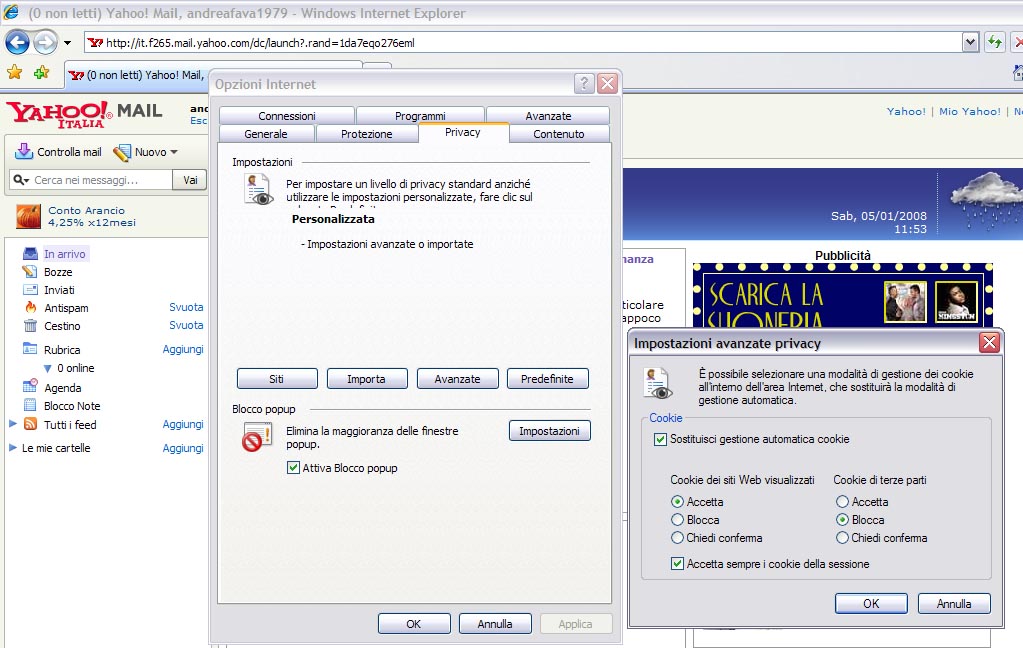Open the Favorites Center star icon

pyautogui.click(x=14, y=72)
